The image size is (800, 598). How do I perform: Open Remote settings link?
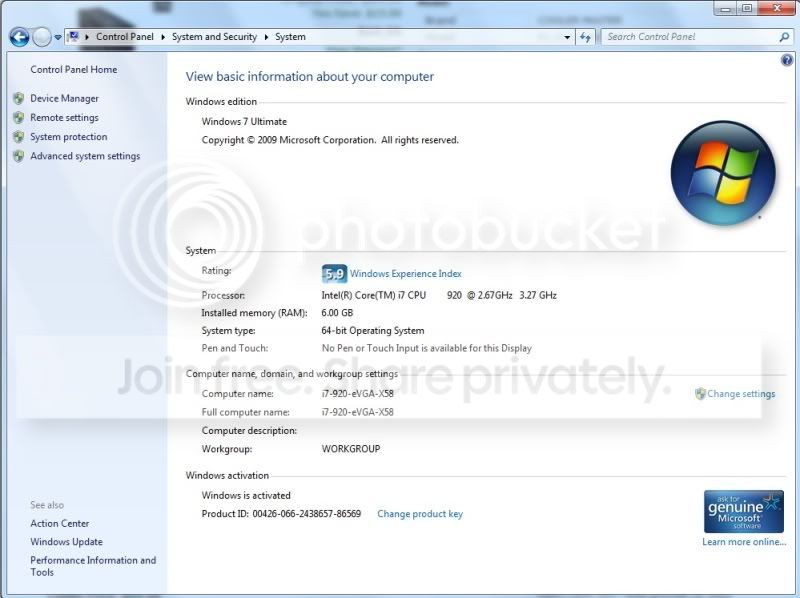pos(64,118)
